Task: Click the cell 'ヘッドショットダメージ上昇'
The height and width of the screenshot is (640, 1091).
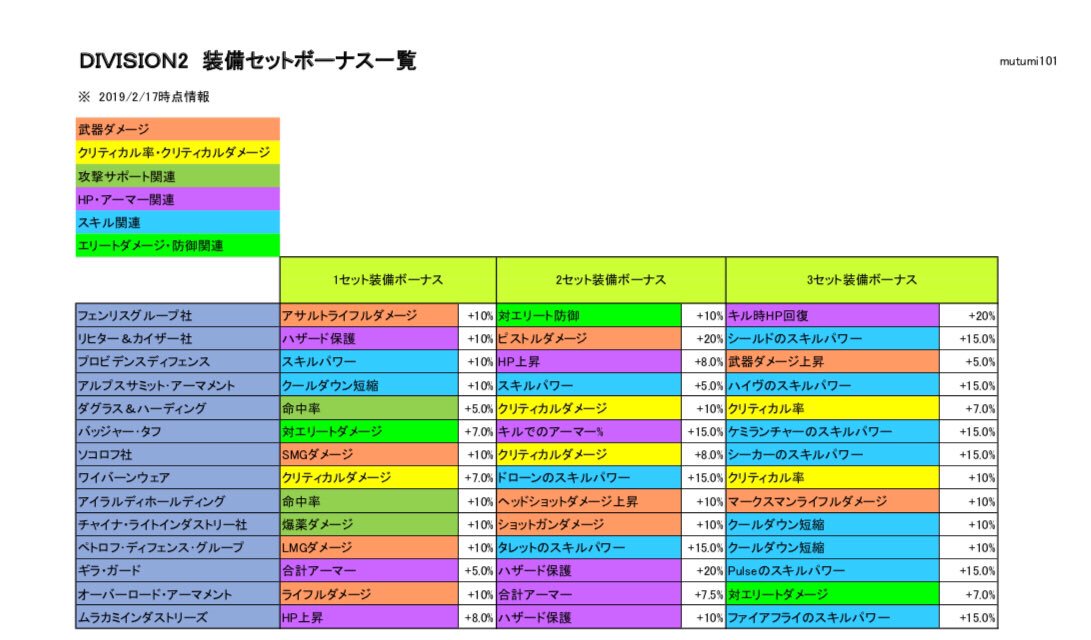Action: coord(589,501)
